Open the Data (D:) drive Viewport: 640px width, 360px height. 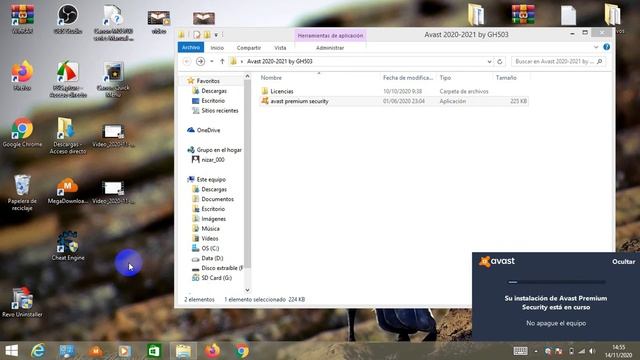(212, 258)
